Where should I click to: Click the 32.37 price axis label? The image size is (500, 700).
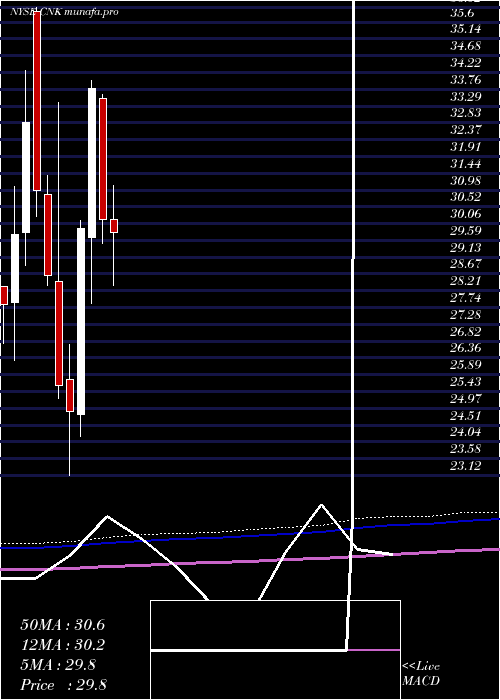click(x=466, y=130)
